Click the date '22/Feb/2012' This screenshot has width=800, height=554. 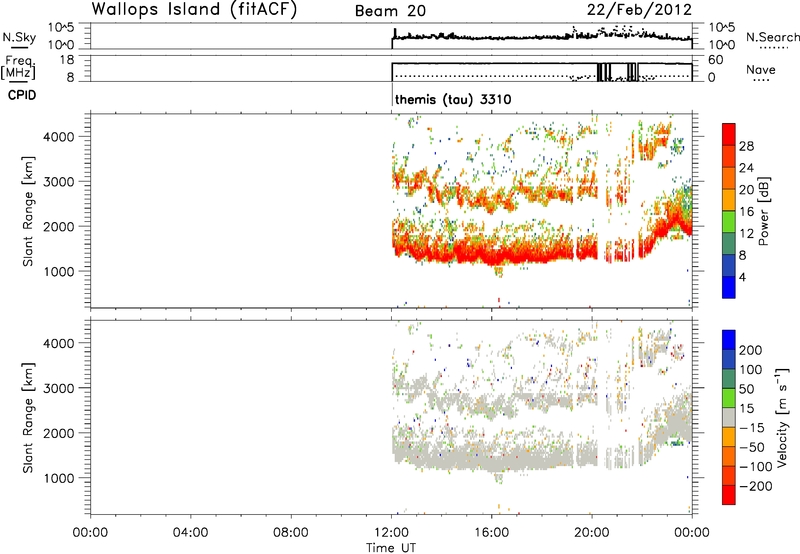[639, 10]
